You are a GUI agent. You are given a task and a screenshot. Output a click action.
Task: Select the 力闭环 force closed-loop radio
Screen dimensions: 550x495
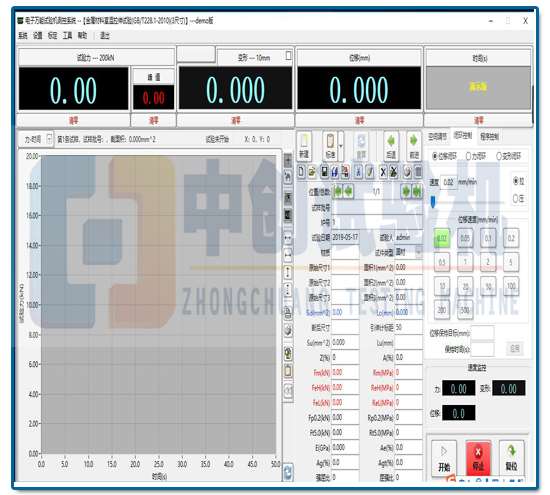pyautogui.click(x=476, y=156)
